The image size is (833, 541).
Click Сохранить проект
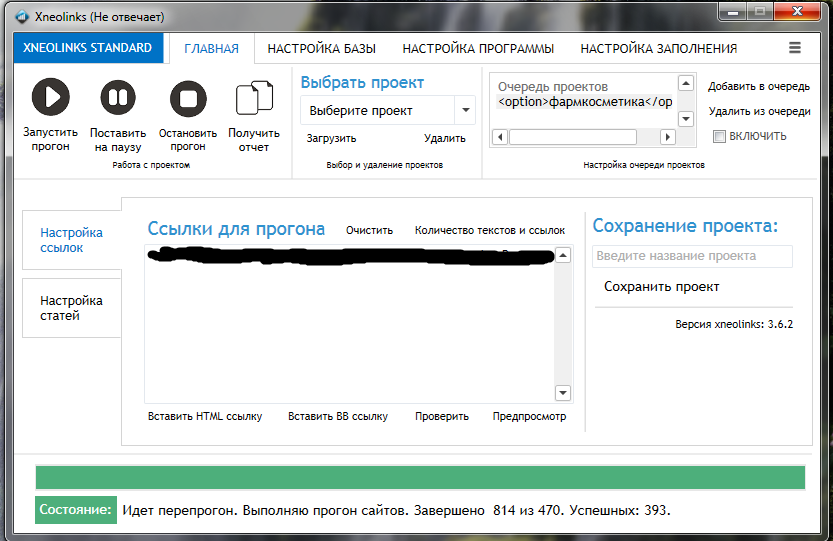pyautogui.click(x=661, y=287)
